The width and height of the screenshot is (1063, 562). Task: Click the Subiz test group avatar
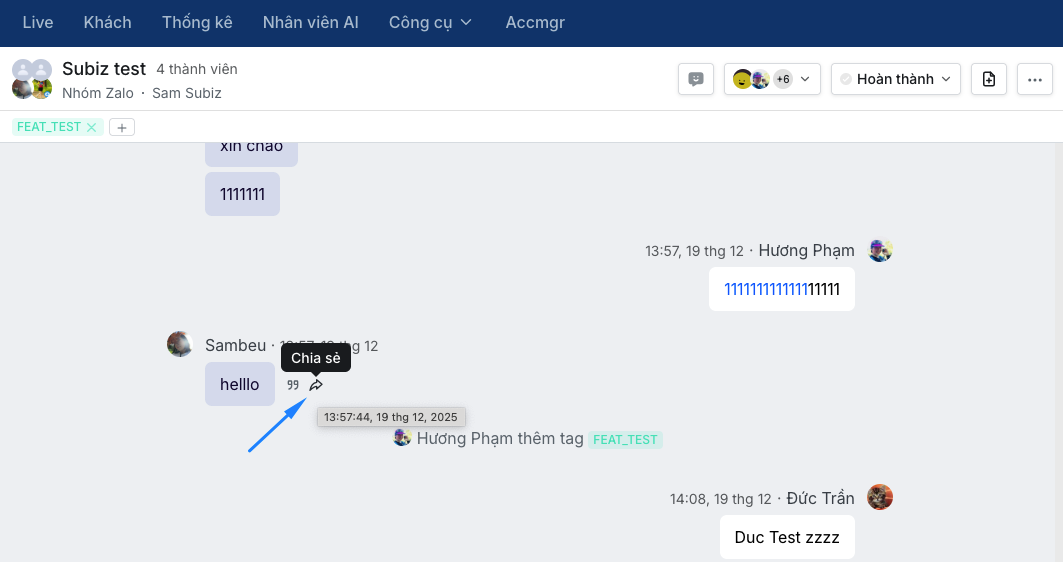tap(31, 79)
